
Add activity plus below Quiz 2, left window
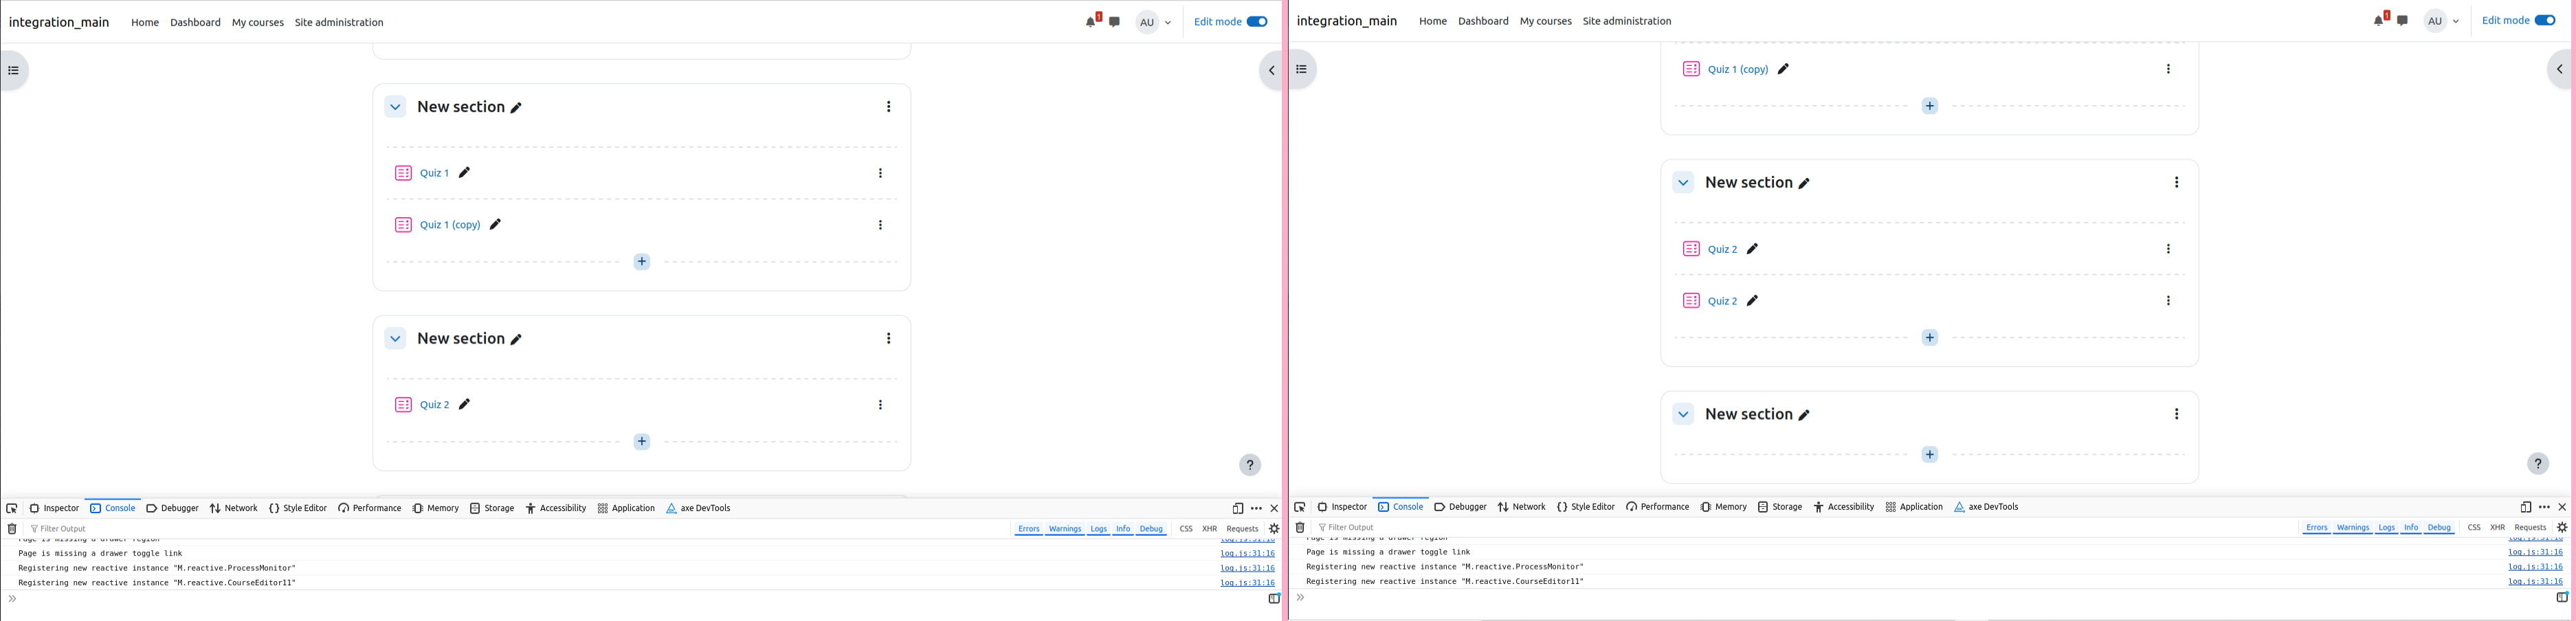[x=642, y=442]
